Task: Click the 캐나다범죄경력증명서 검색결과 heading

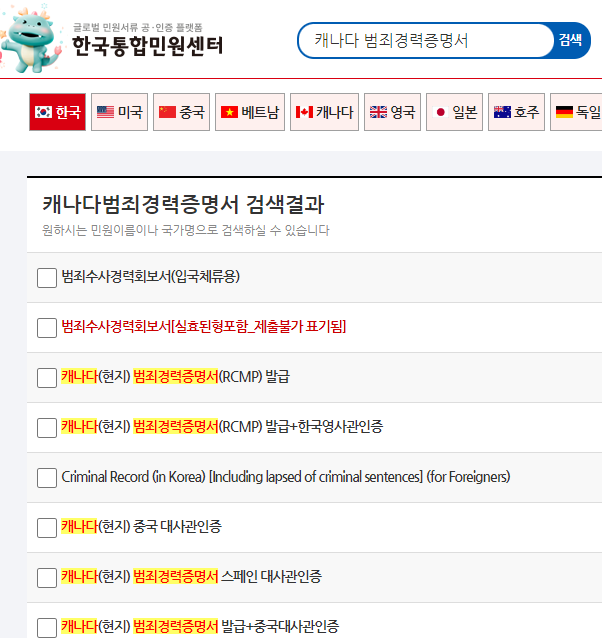Action: click(x=183, y=204)
